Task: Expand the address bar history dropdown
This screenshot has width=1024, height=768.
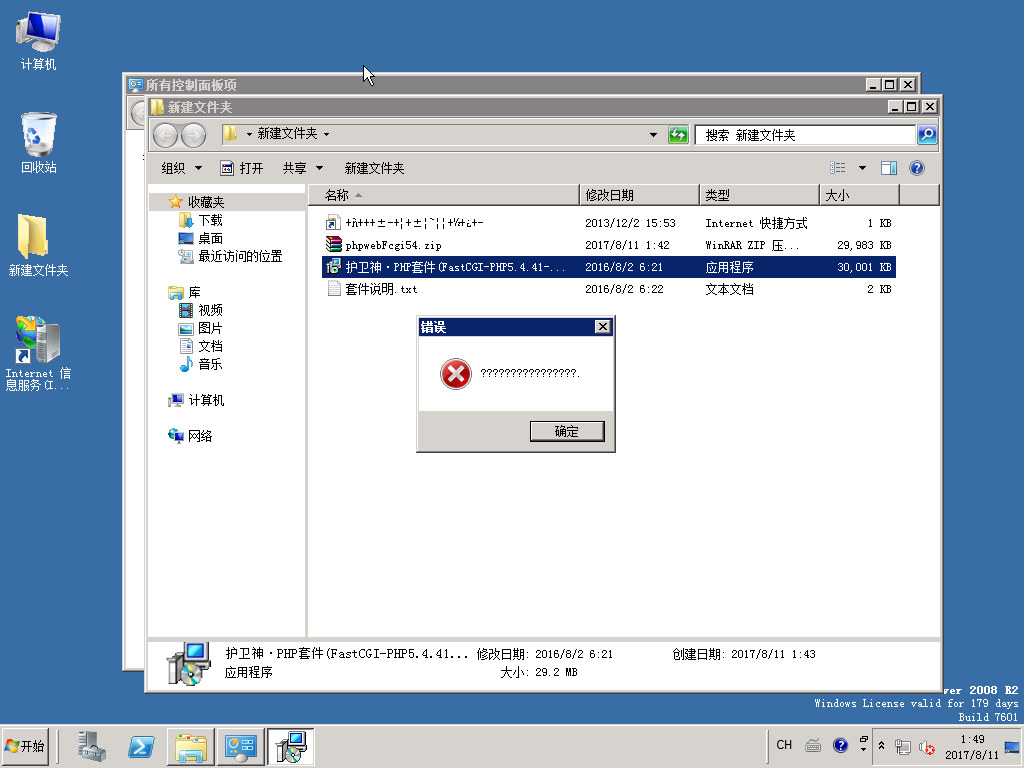Action: [x=653, y=135]
